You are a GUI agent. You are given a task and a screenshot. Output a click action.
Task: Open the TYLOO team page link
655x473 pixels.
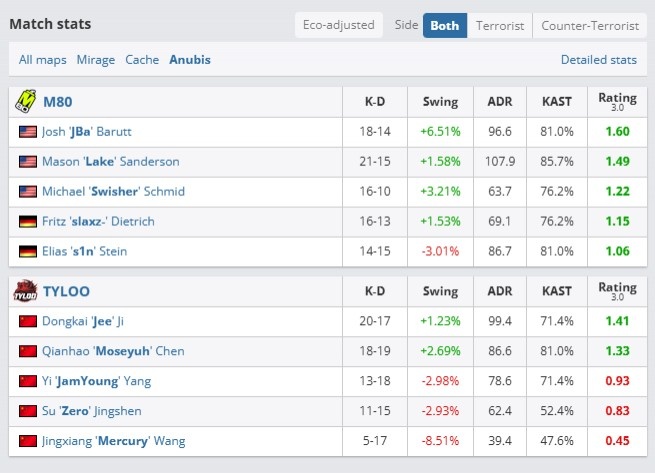(66, 291)
